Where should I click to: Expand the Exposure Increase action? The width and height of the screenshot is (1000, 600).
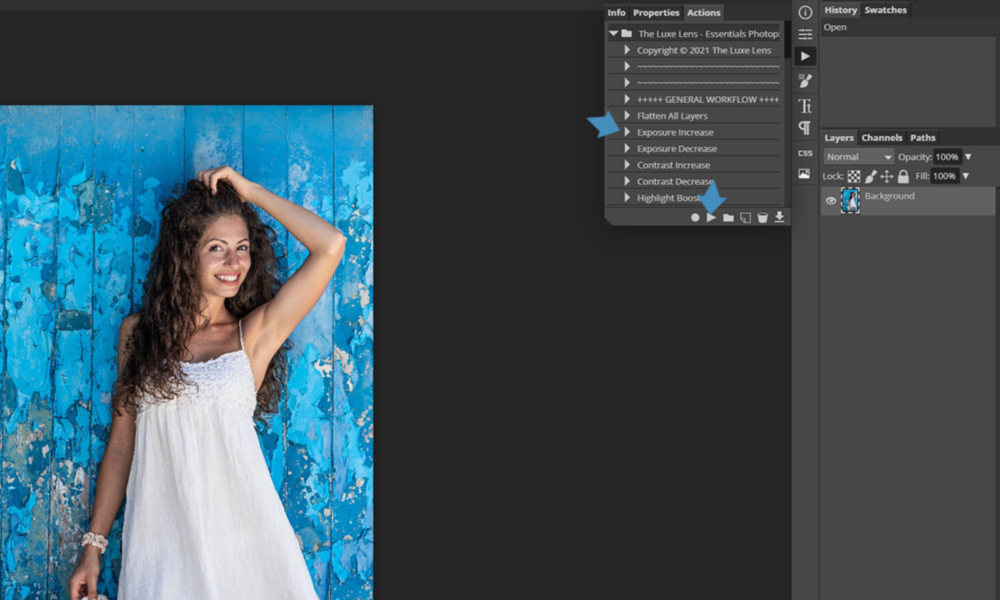(x=627, y=132)
